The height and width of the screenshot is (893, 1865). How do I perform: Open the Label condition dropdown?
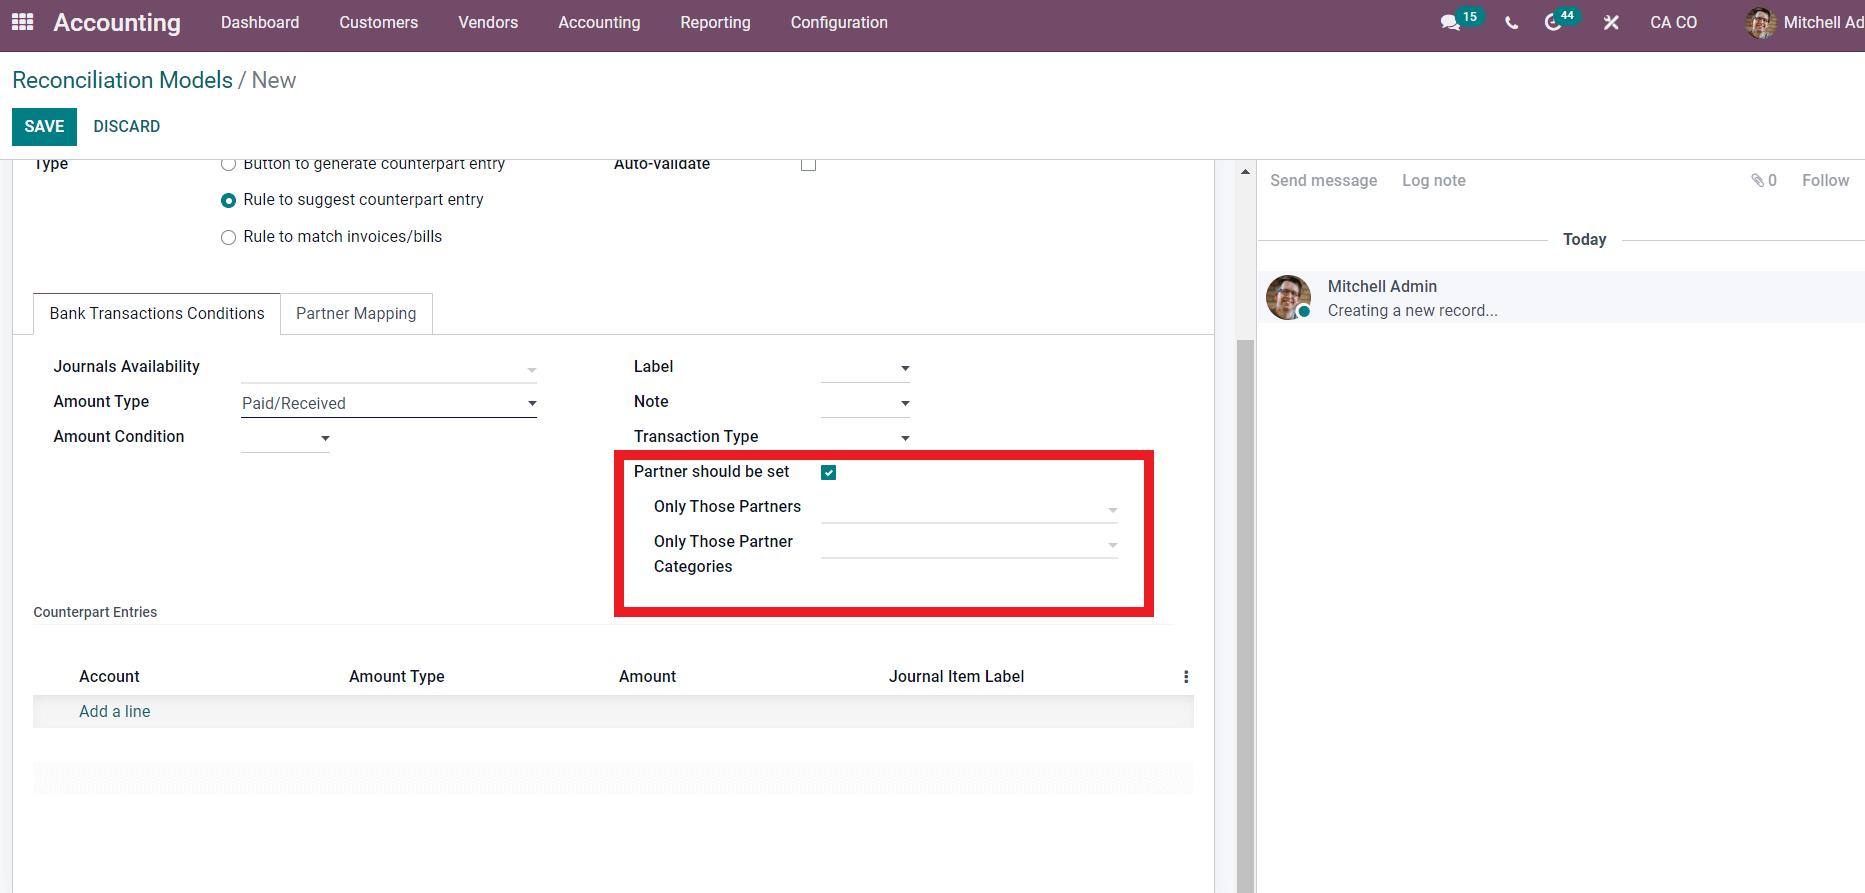pyautogui.click(x=865, y=368)
